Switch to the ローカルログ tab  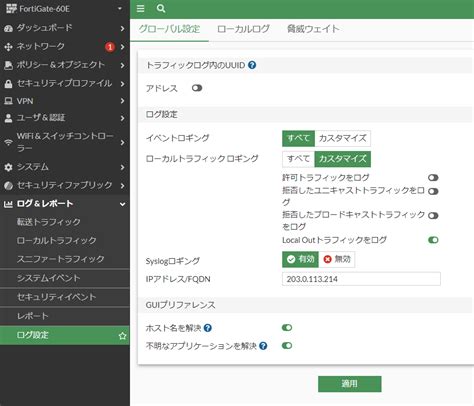pos(243,29)
